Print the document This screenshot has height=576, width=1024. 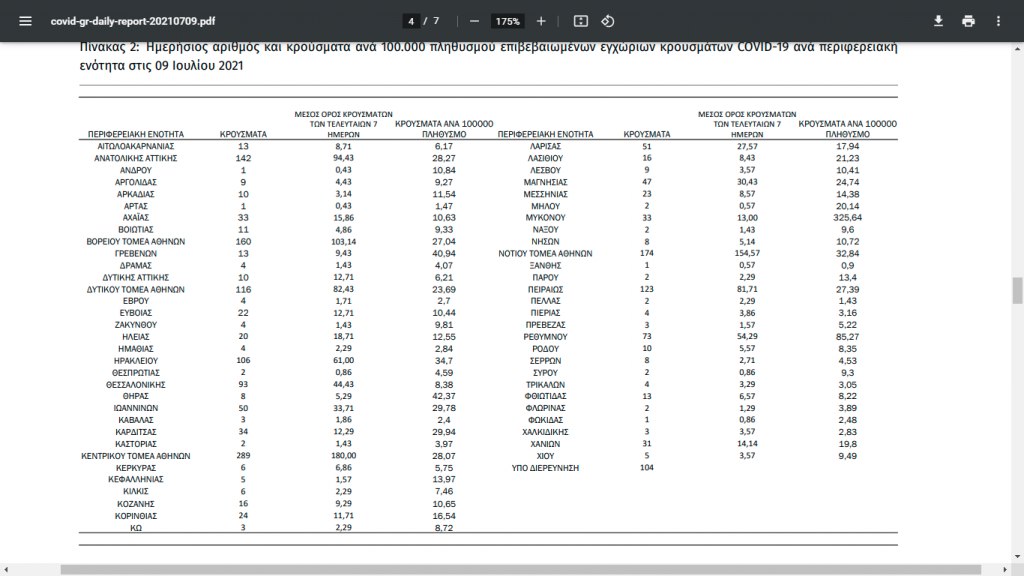coord(968,21)
